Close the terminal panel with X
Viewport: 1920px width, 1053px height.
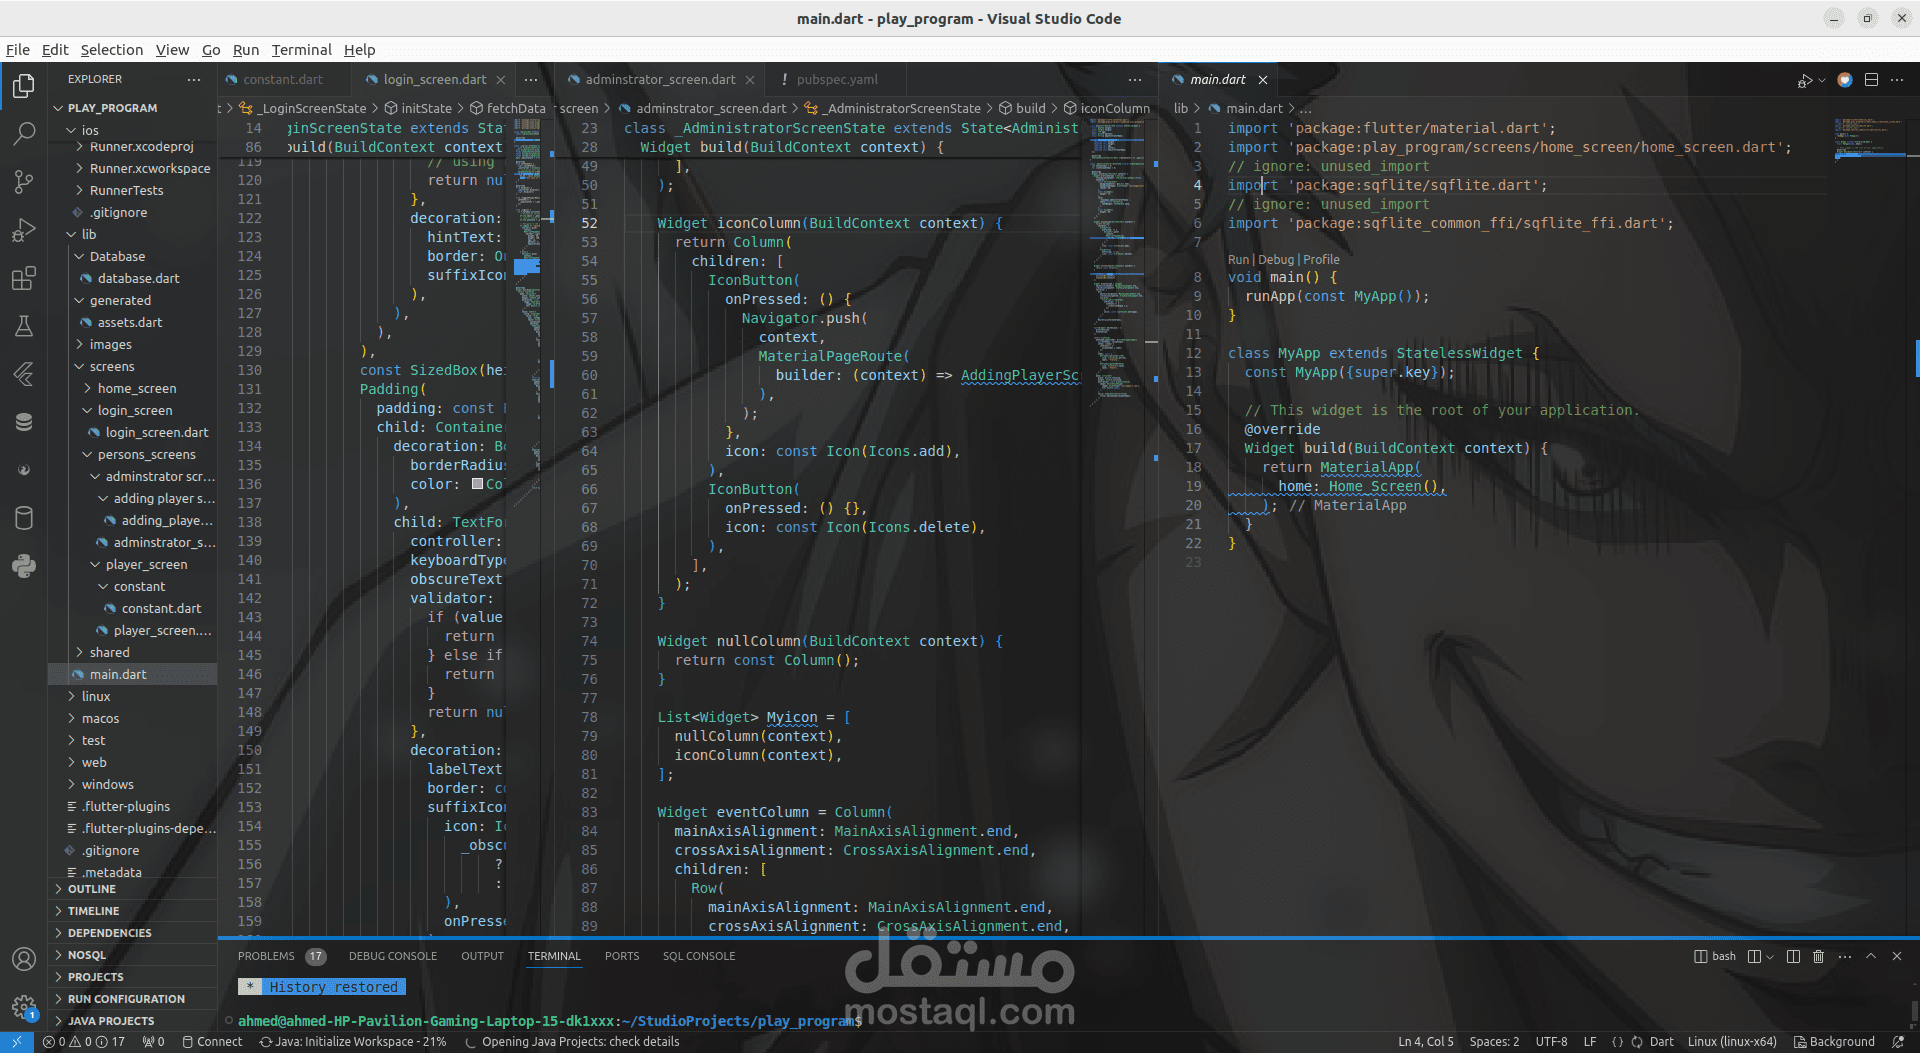tap(1897, 956)
